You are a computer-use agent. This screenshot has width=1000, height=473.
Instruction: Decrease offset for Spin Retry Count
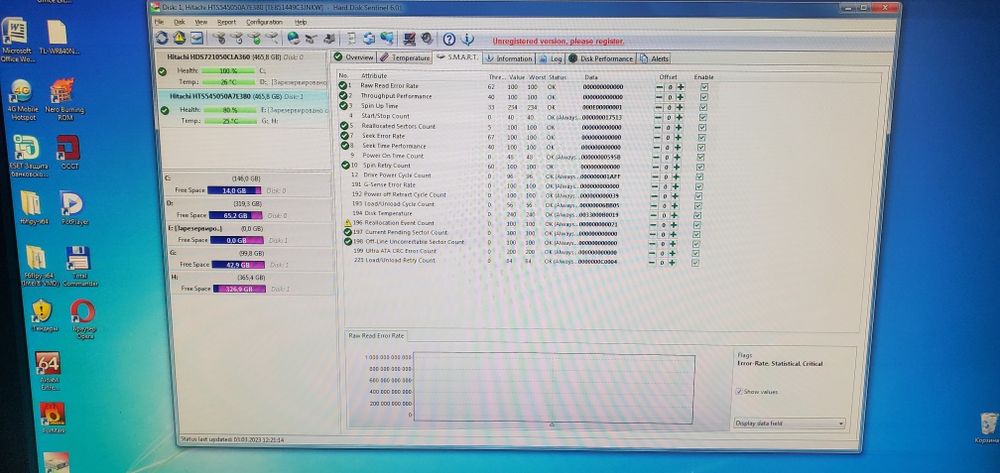[656, 166]
